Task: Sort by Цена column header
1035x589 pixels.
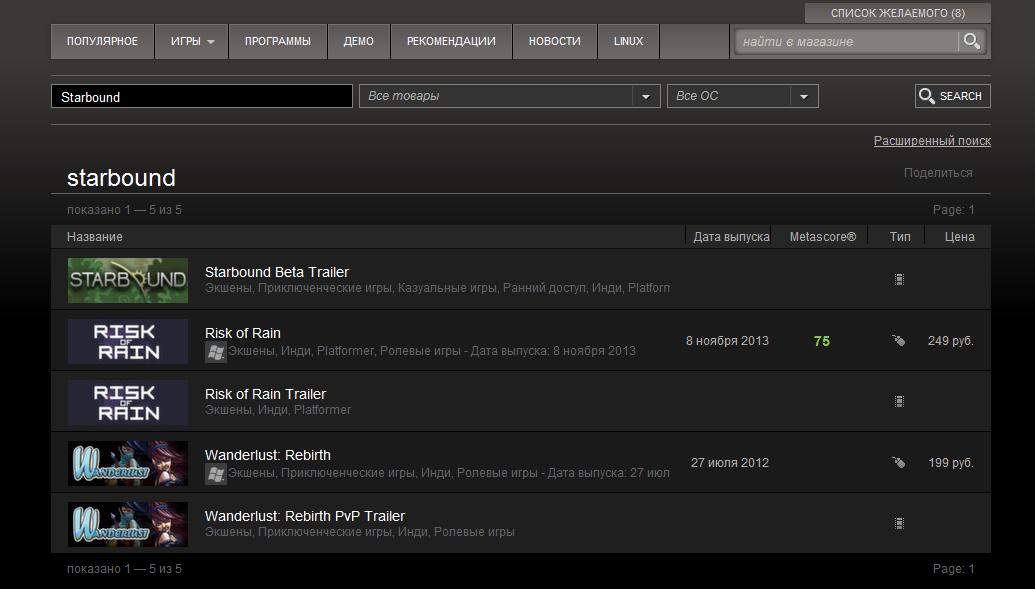Action: coord(959,236)
